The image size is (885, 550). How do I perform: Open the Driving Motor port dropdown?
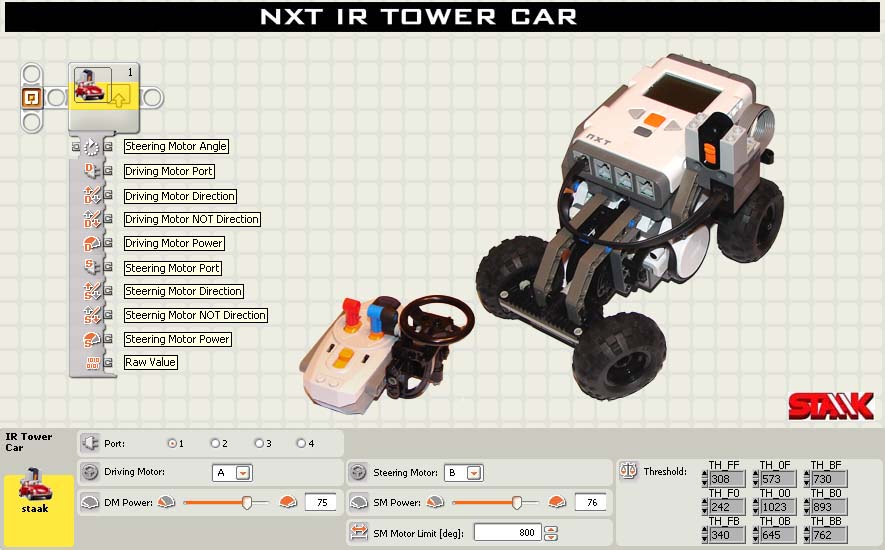click(x=243, y=473)
